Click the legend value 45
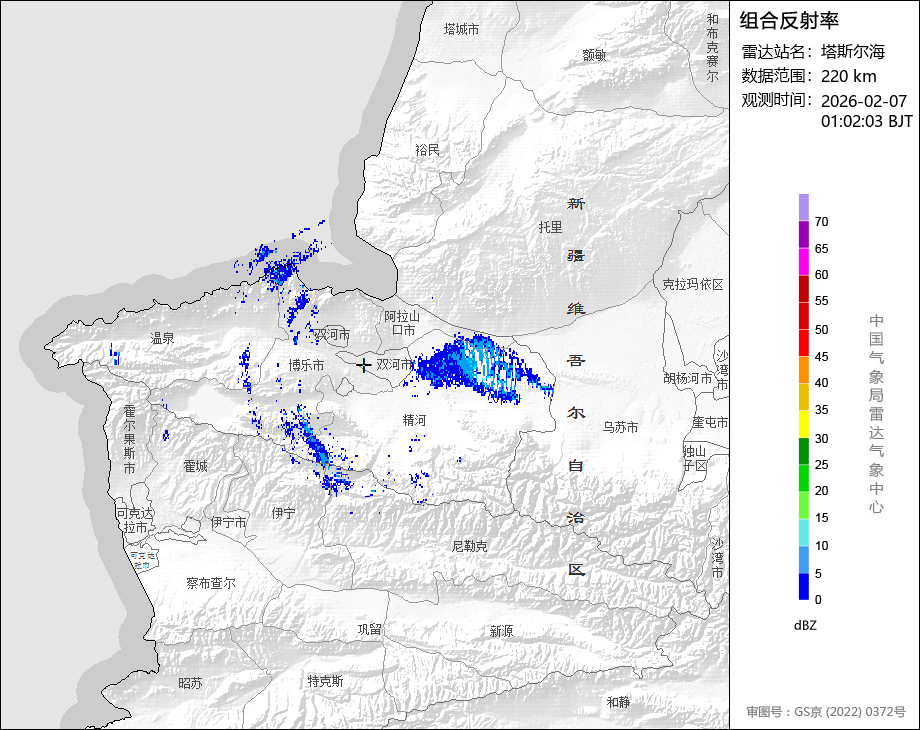920x730 pixels. point(821,357)
